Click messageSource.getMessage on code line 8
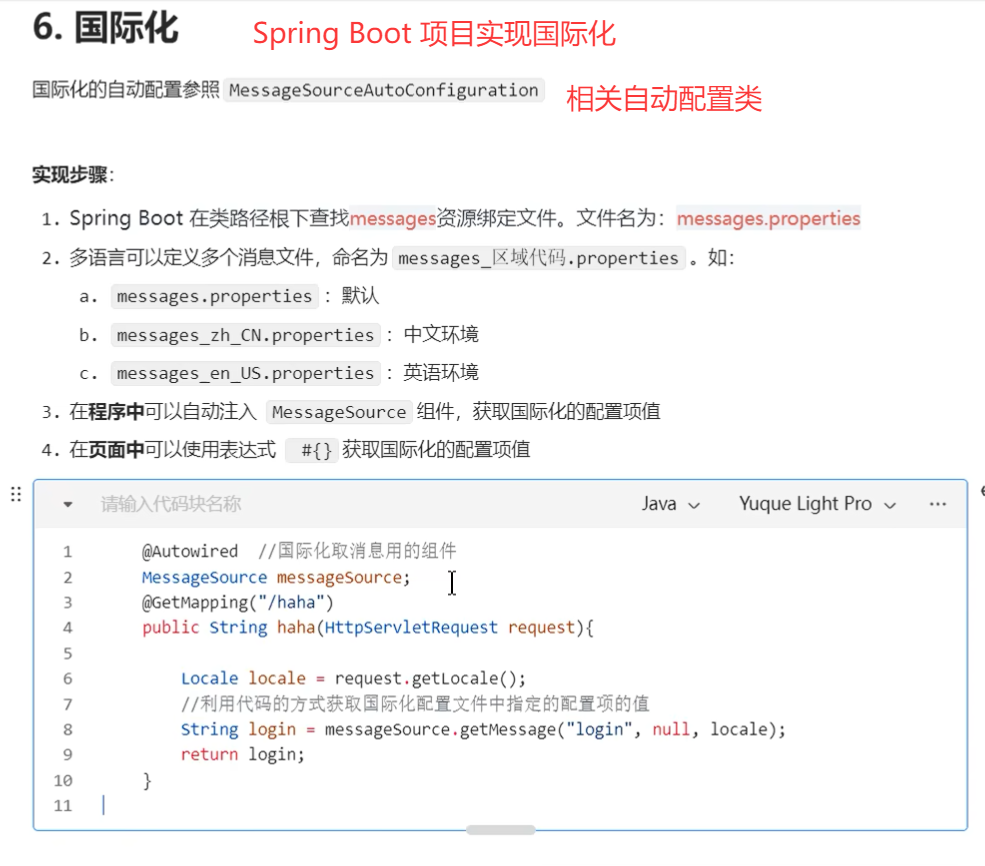Screen dimensions: 985x866 click(x=440, y=730)
